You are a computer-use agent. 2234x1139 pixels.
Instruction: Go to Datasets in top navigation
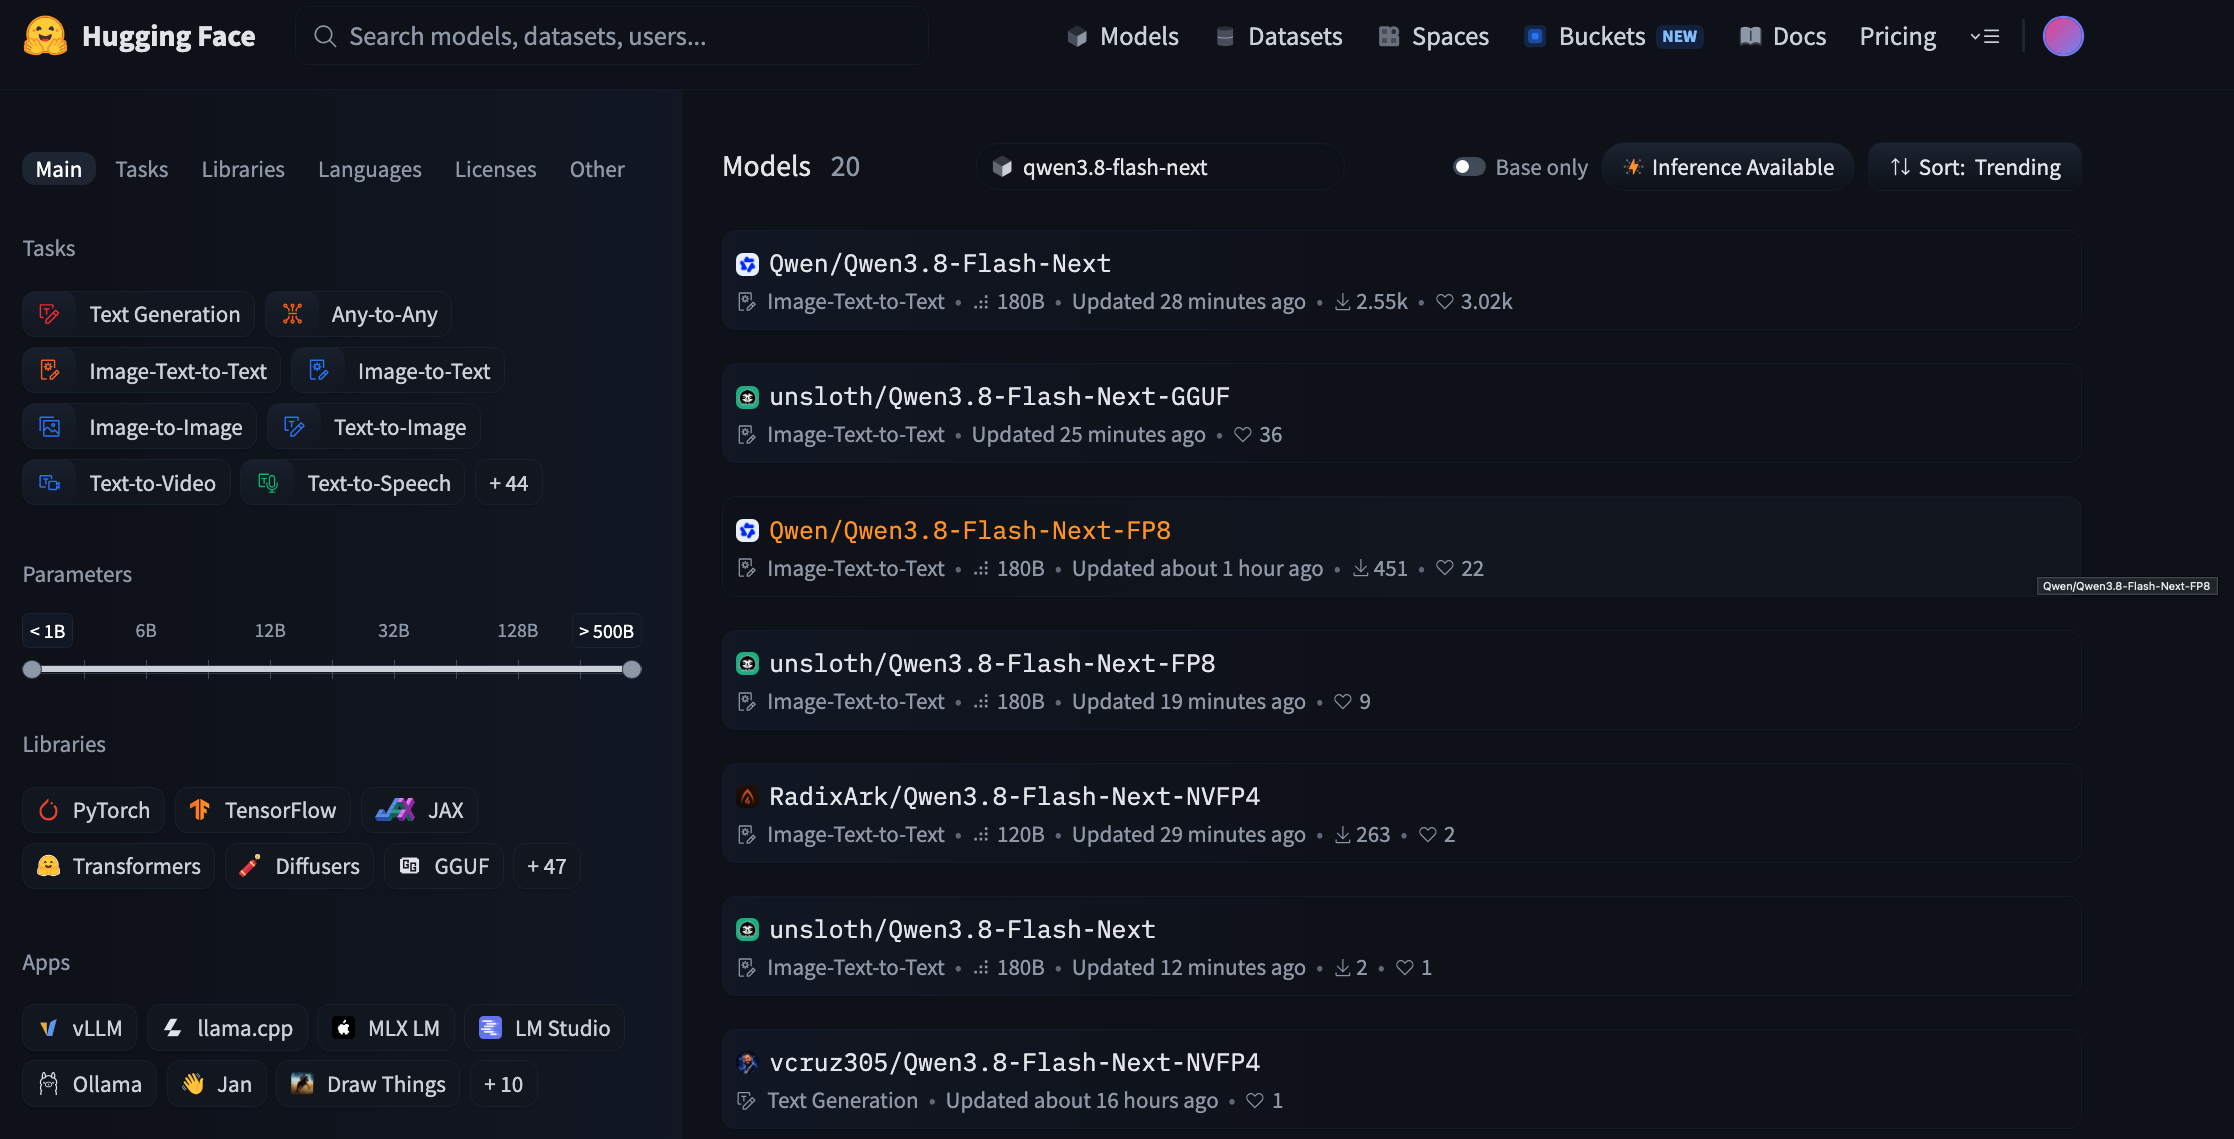1279,36
